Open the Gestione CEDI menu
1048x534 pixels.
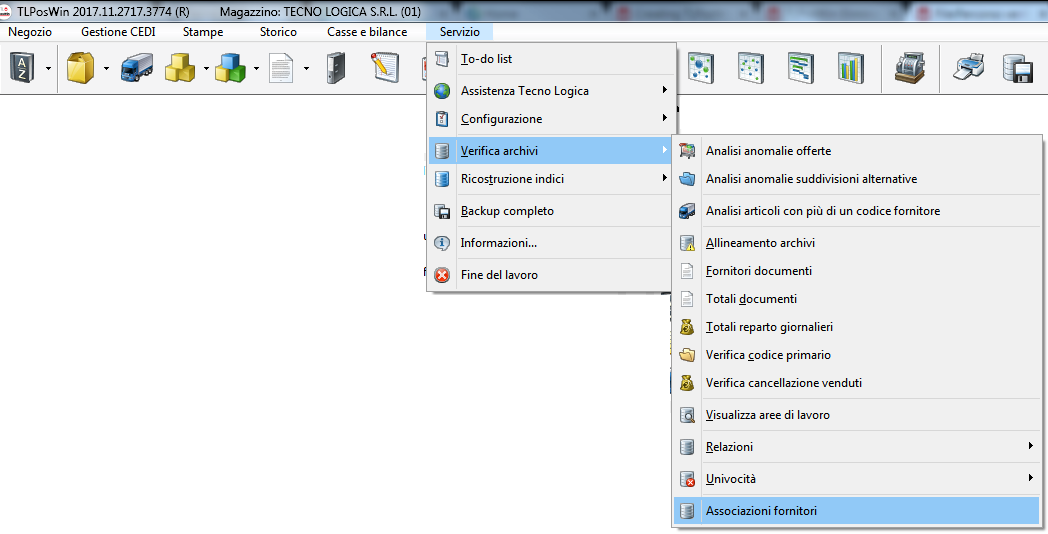pos(118,32)
